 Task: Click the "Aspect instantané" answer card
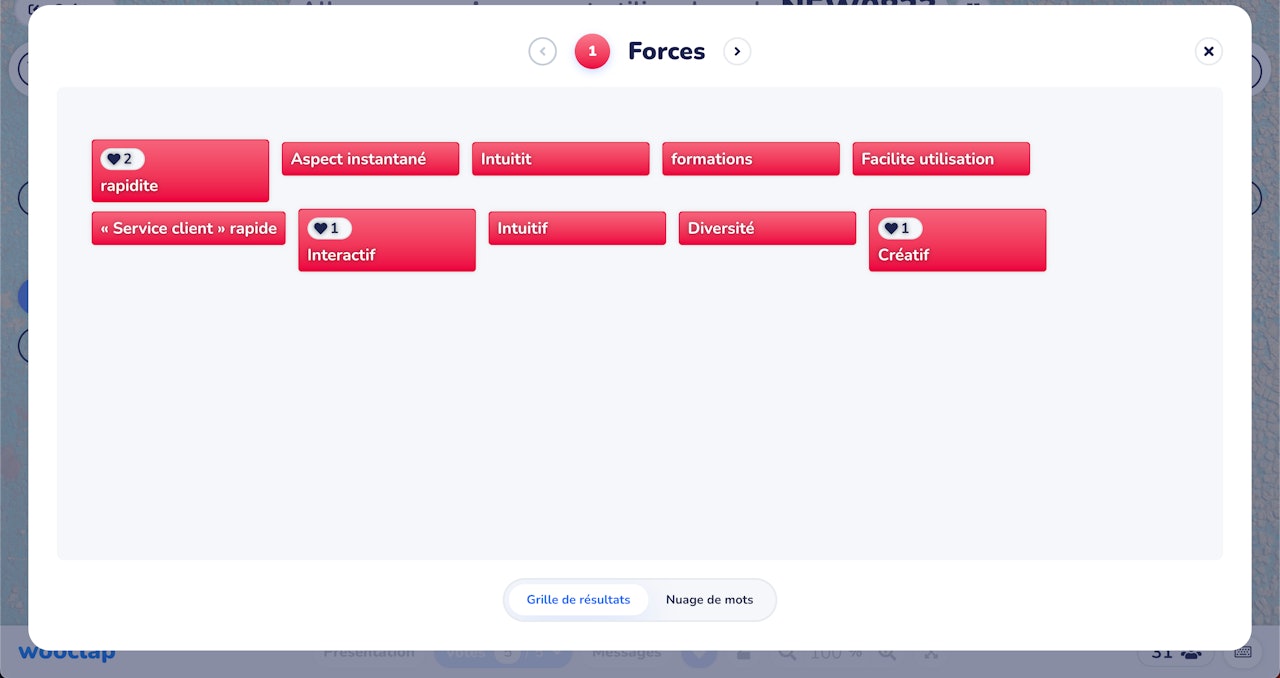click(370, 158)
